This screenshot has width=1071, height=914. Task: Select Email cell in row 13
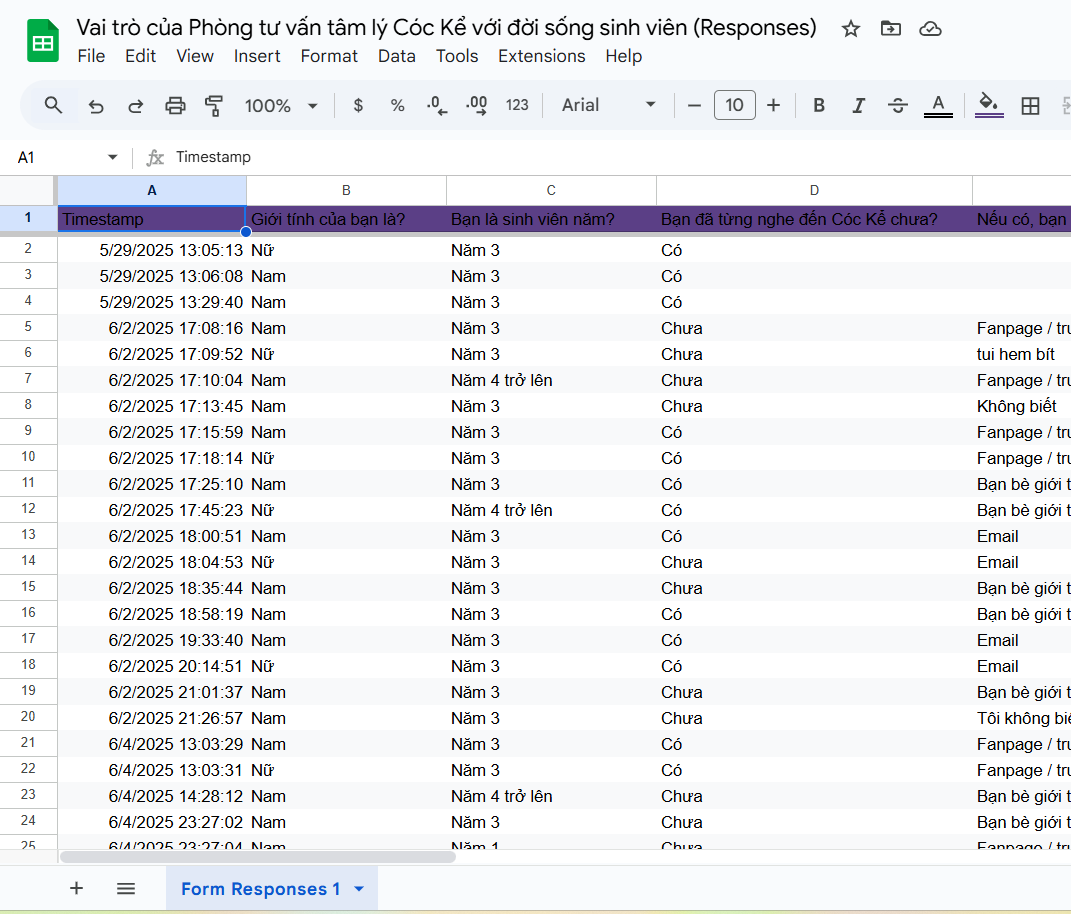(1022, 536)
